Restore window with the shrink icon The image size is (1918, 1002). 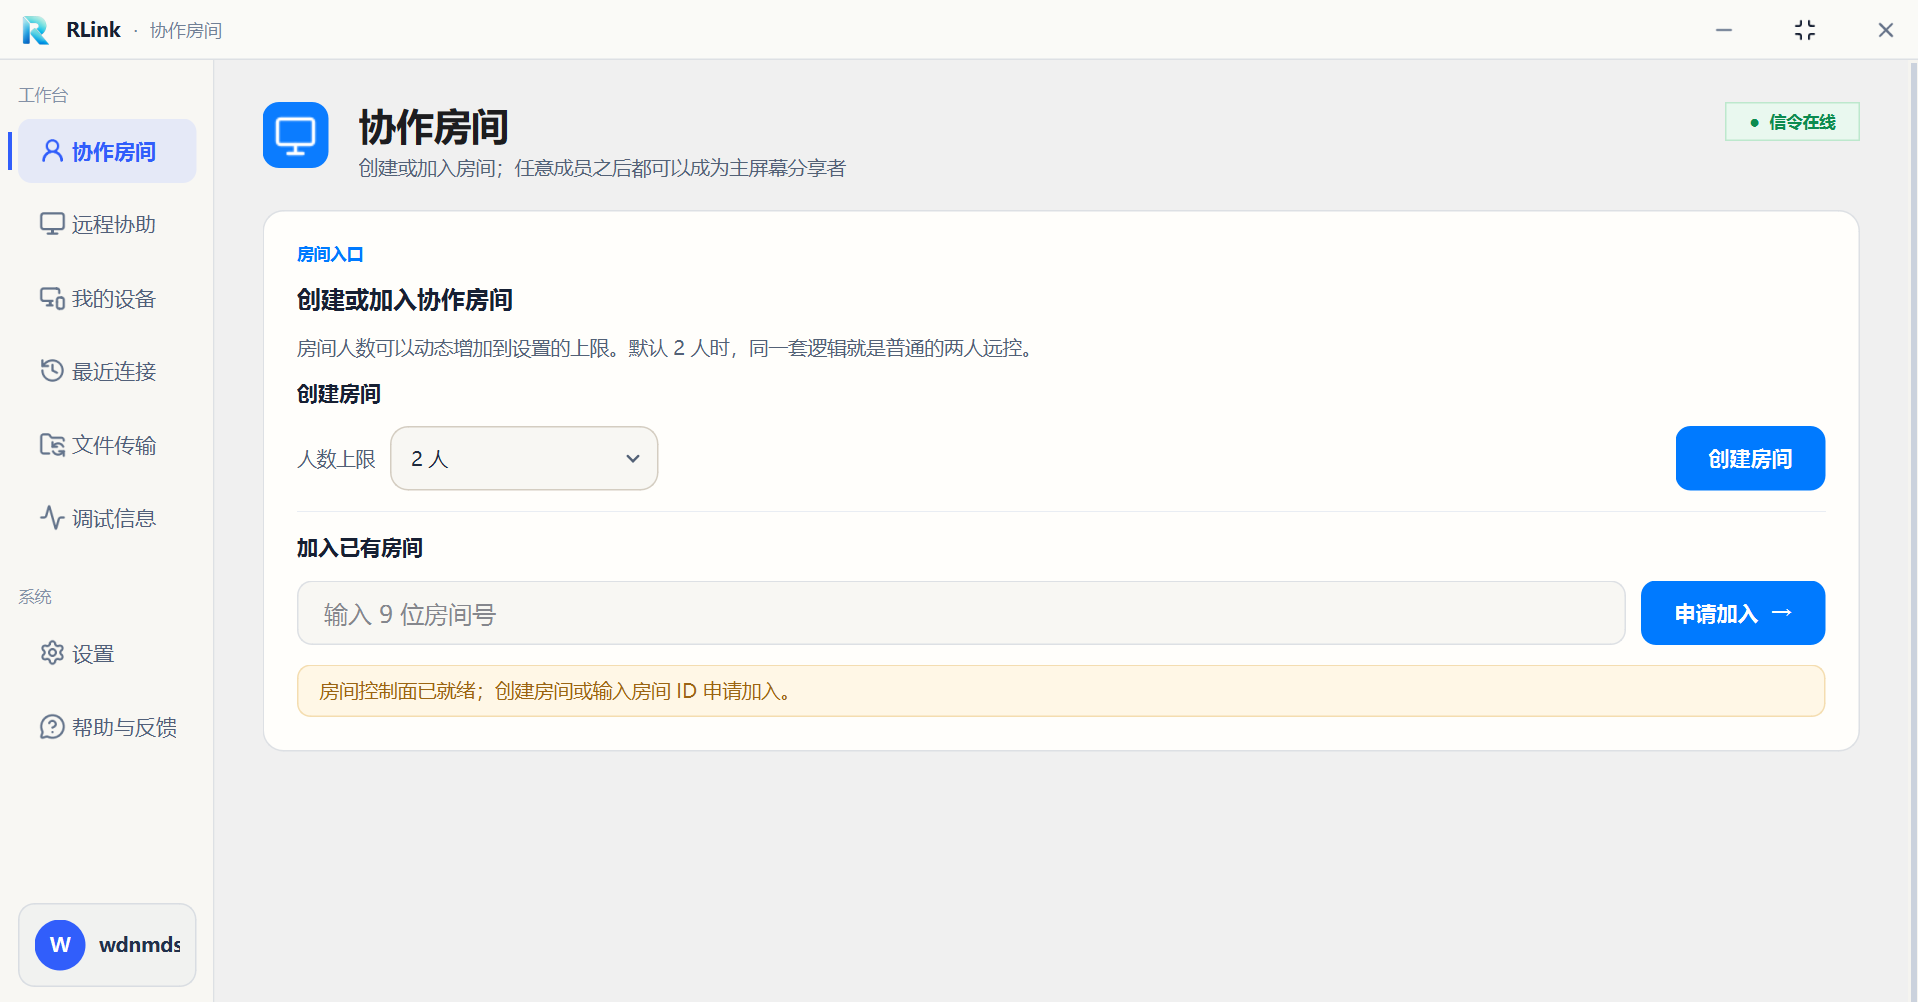pos(1805,30)
